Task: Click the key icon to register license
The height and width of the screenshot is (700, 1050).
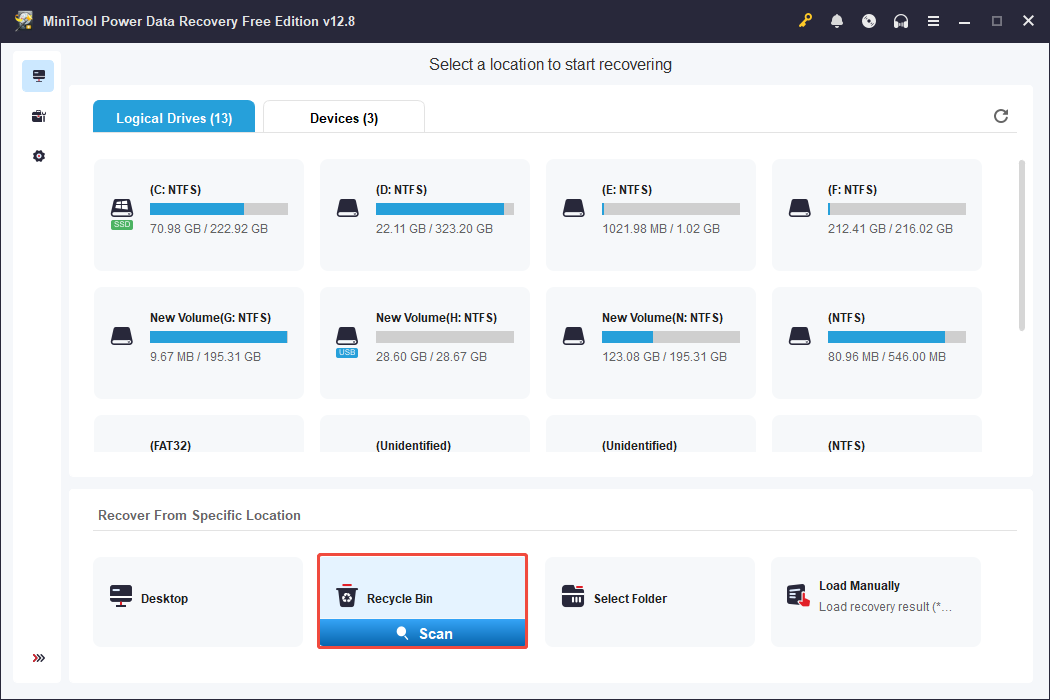Action: pos(805,21)
